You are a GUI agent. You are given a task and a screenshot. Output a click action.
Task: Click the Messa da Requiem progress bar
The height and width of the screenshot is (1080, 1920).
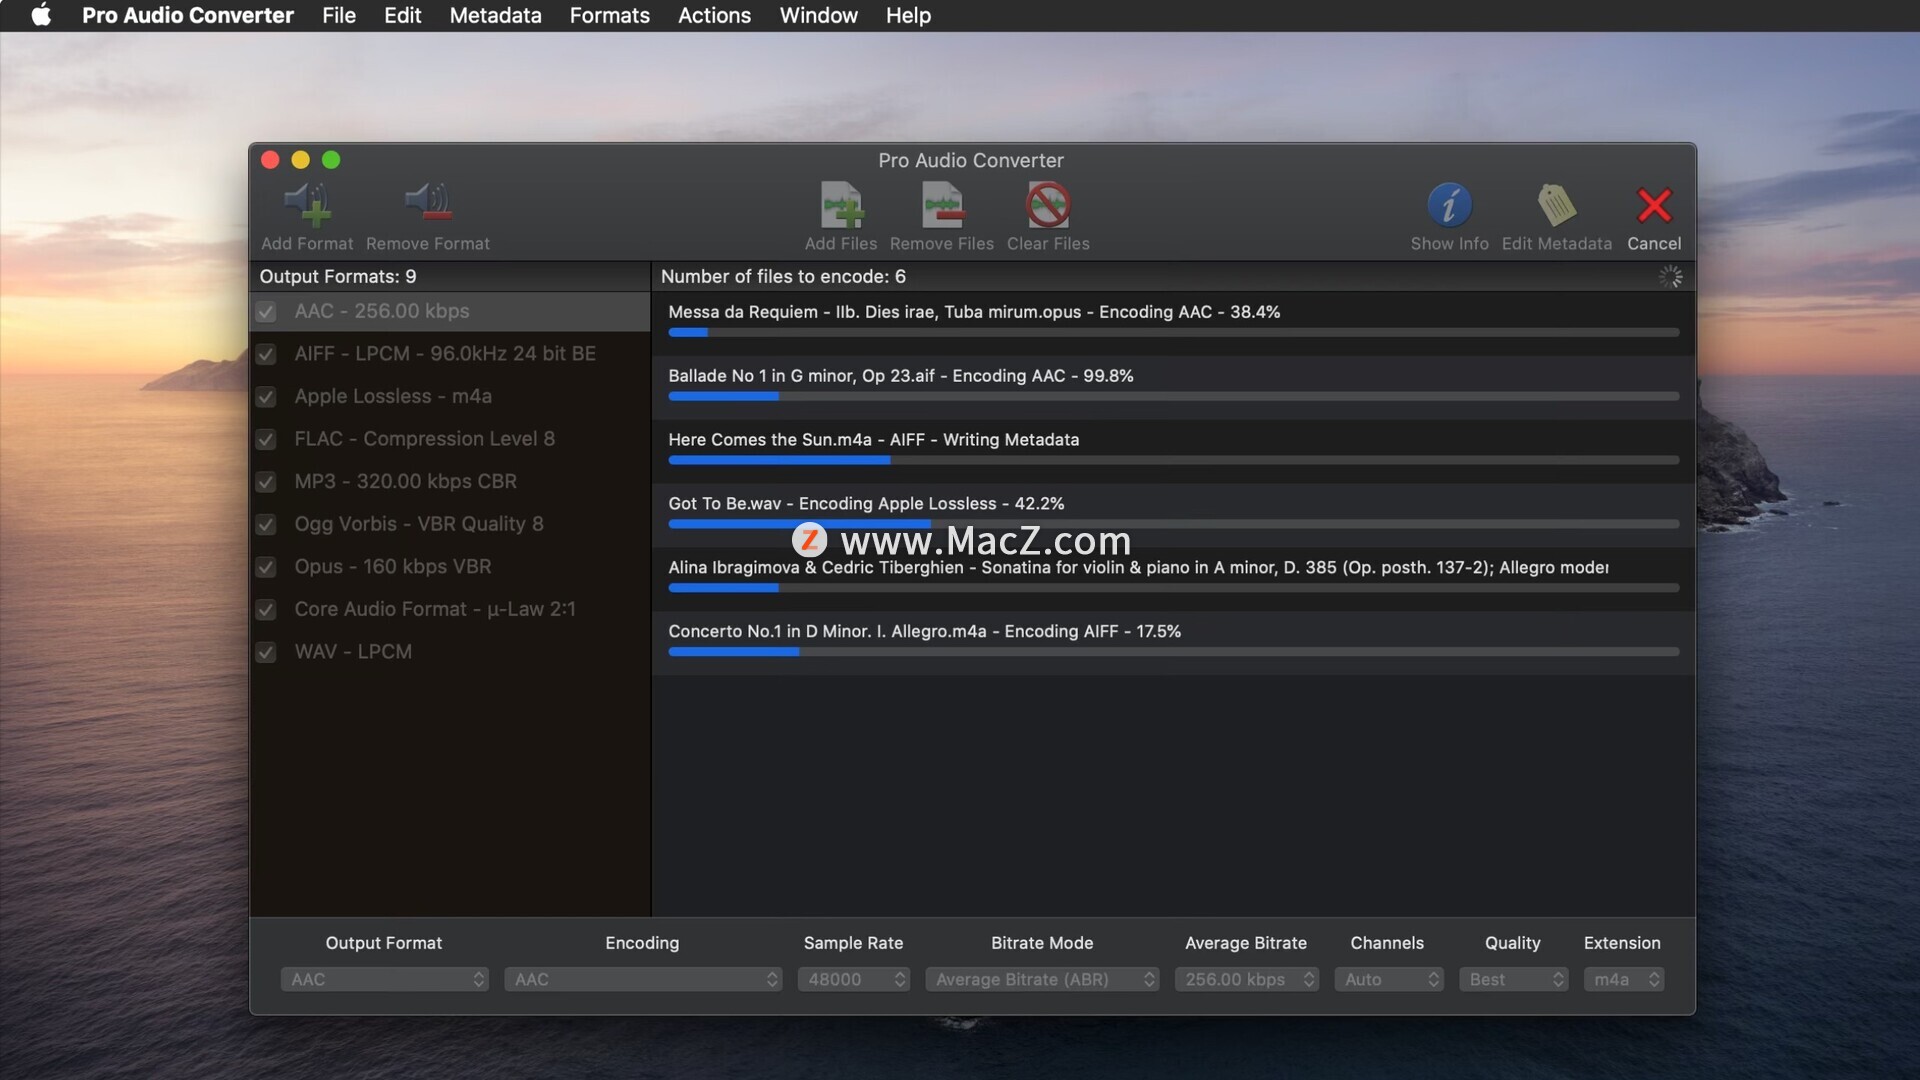1173,332
